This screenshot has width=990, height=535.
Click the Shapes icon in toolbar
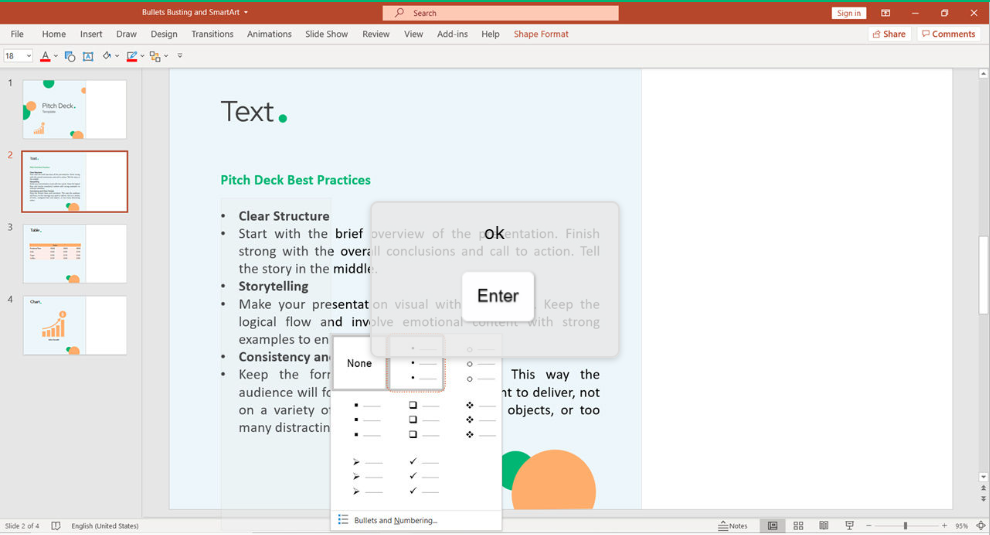tap(70, 56)
